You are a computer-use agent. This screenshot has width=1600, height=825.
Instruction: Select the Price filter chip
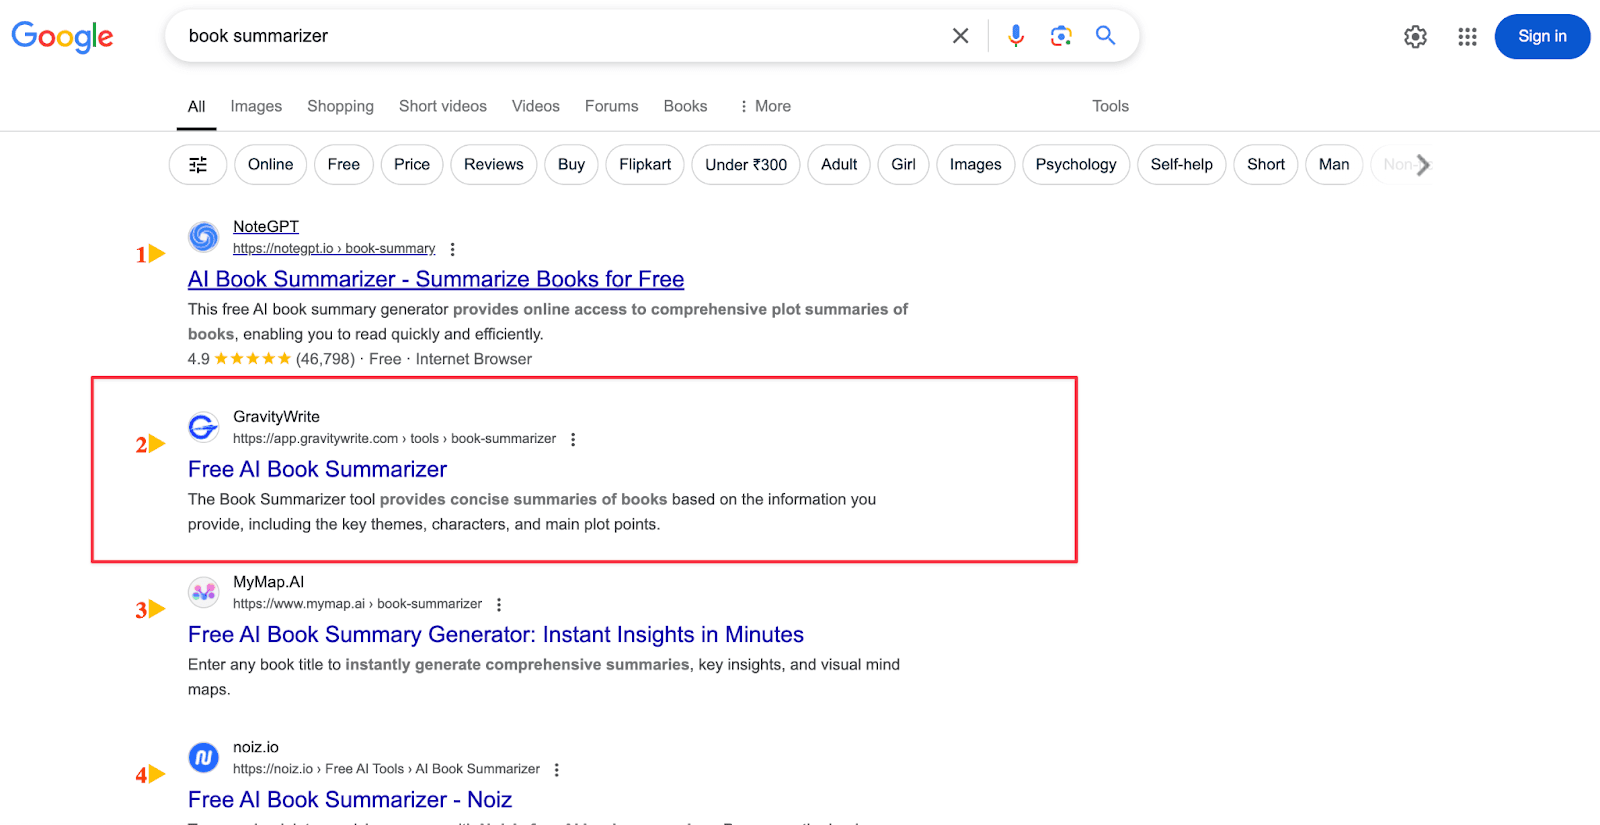click(412, 165)
